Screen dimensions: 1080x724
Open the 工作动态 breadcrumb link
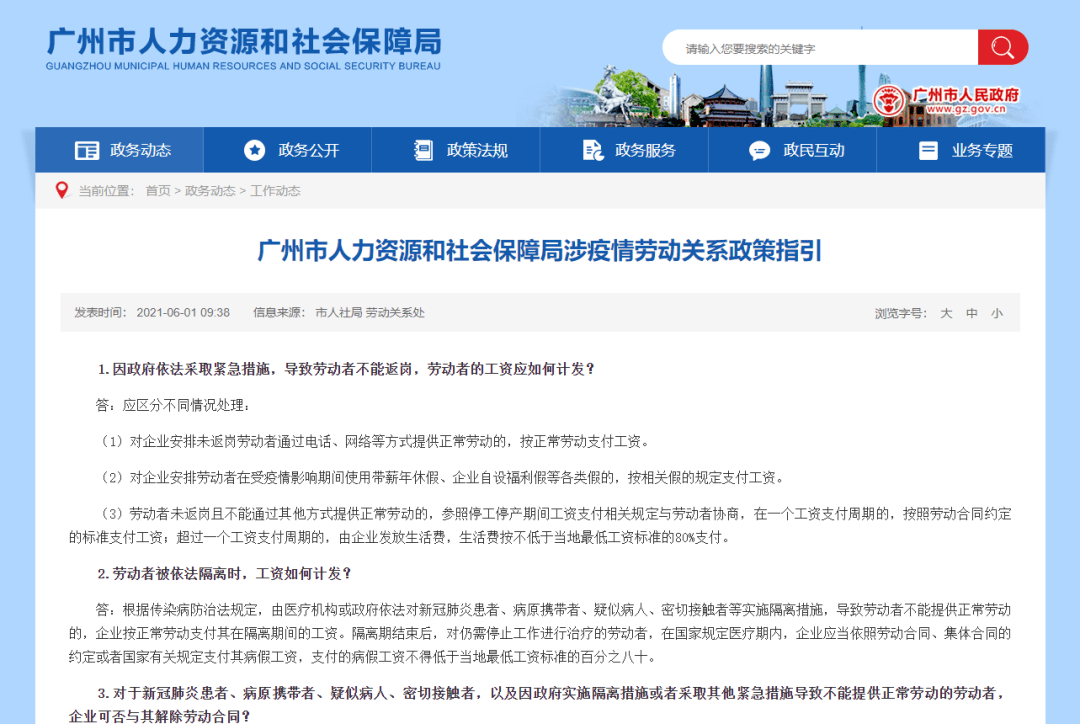pos(275,190)
